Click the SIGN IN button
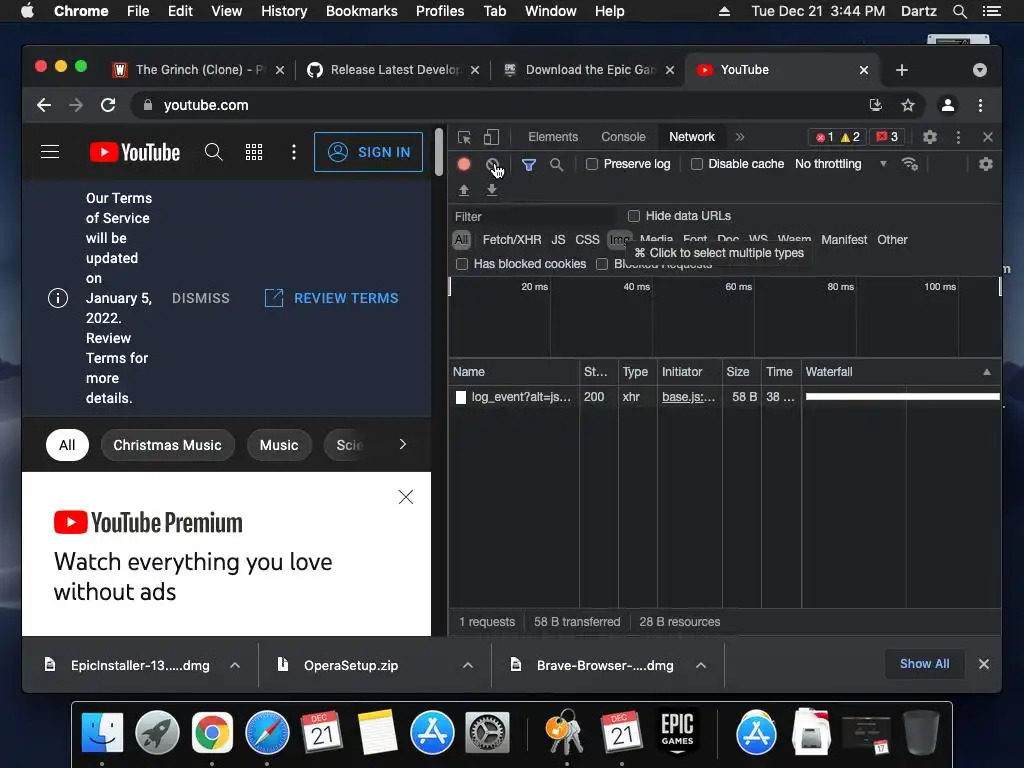 pos(368,152)
